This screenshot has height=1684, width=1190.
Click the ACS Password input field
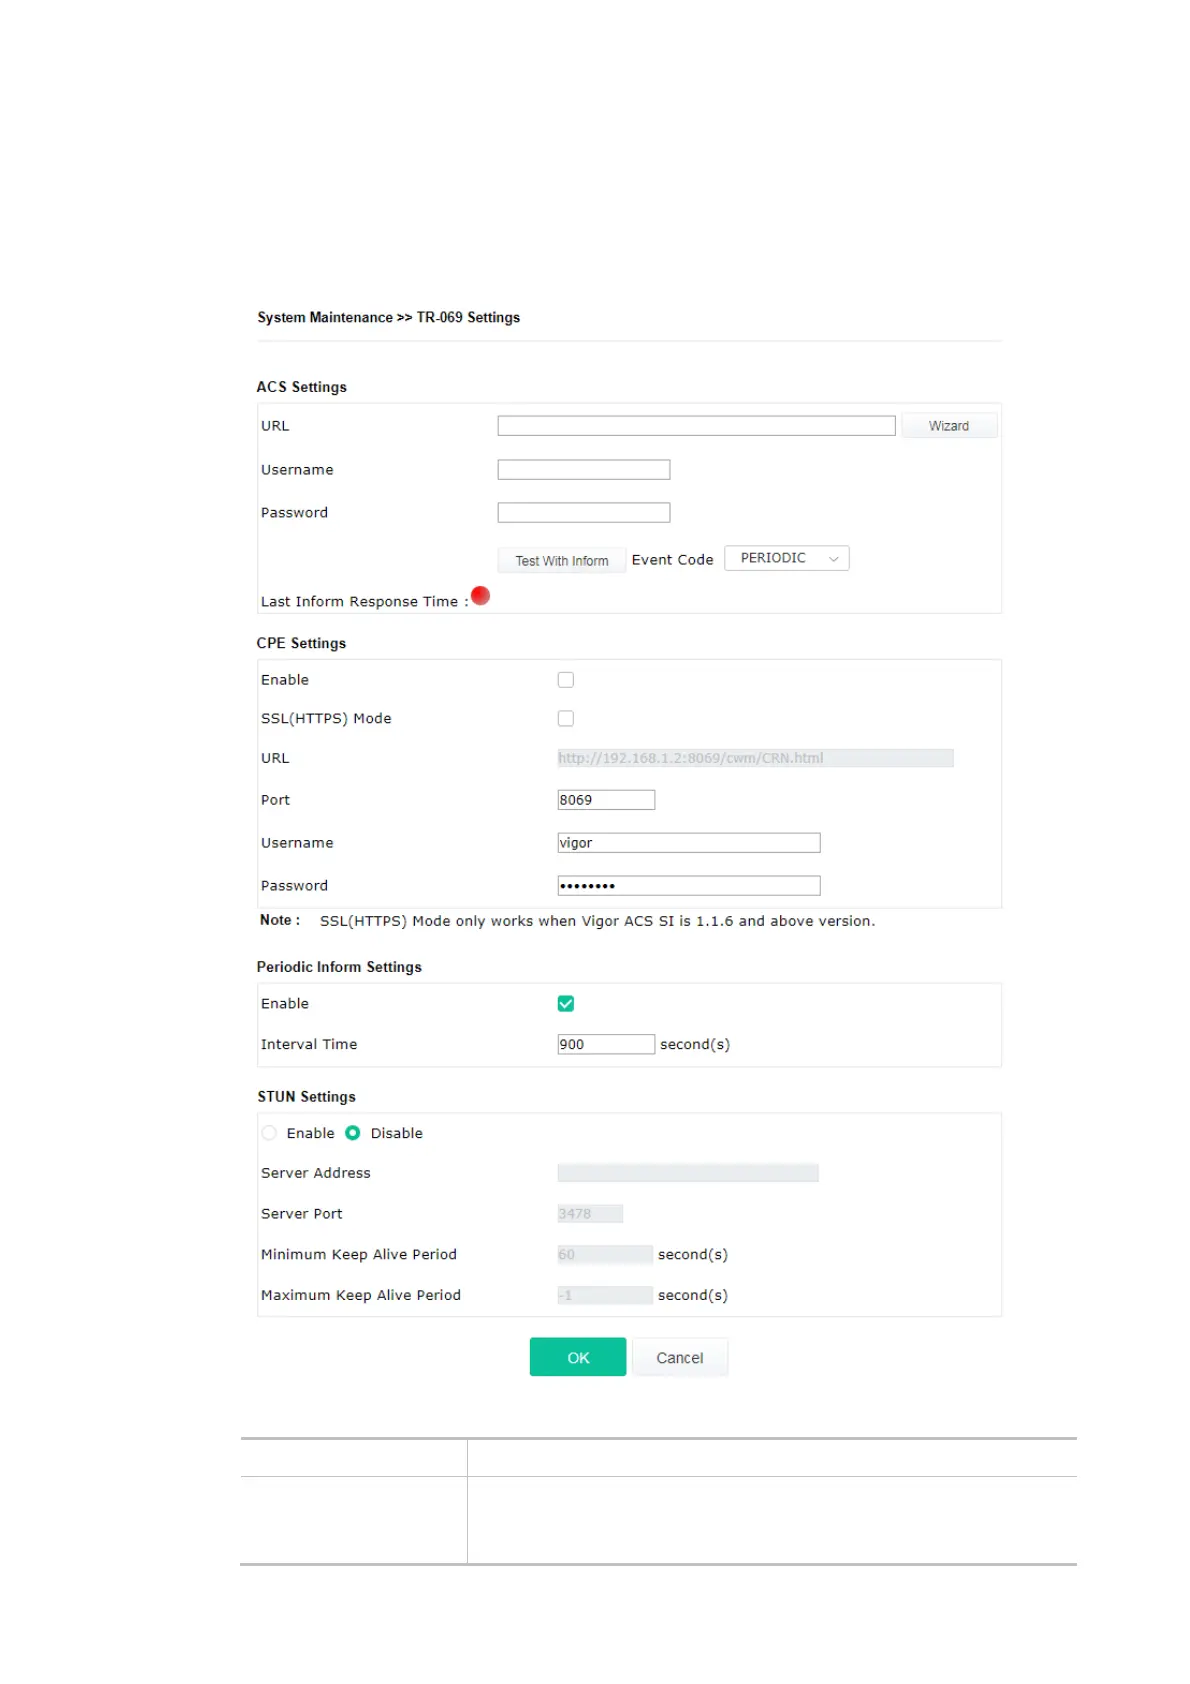point(583,513)
